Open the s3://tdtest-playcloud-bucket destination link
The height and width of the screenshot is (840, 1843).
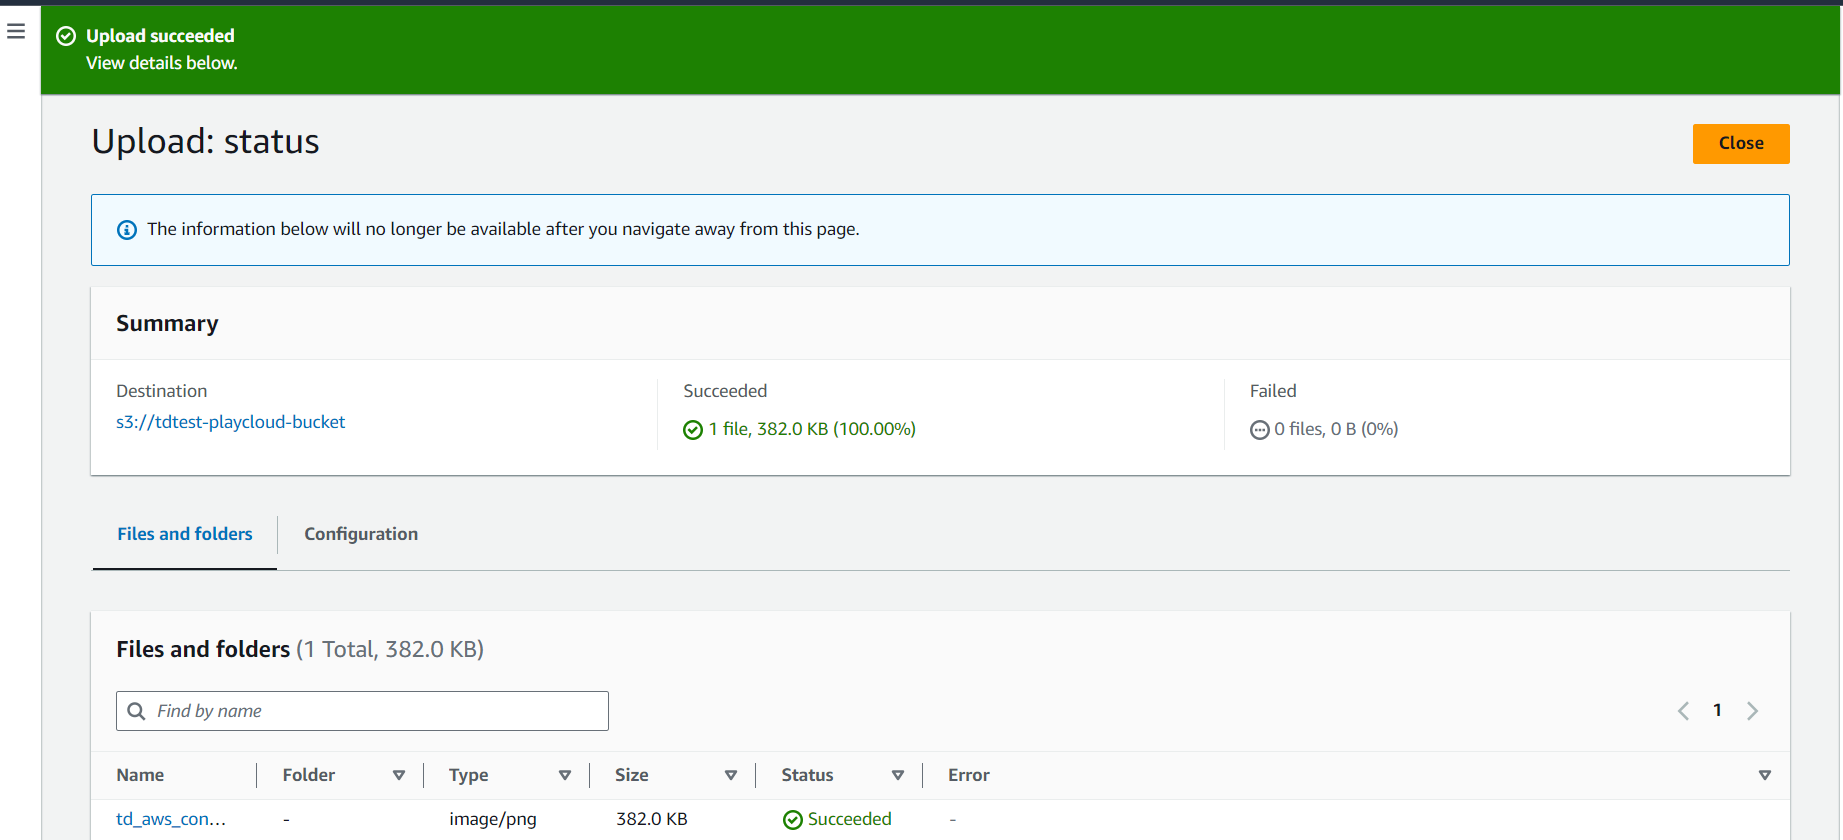(231, 422)
